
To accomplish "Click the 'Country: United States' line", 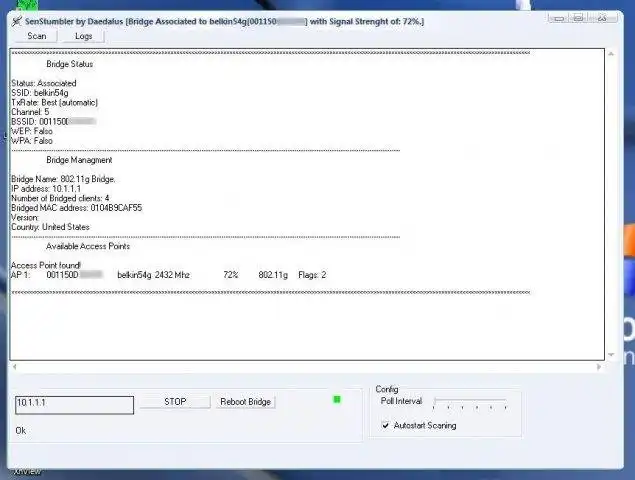I will pos(50,227).
